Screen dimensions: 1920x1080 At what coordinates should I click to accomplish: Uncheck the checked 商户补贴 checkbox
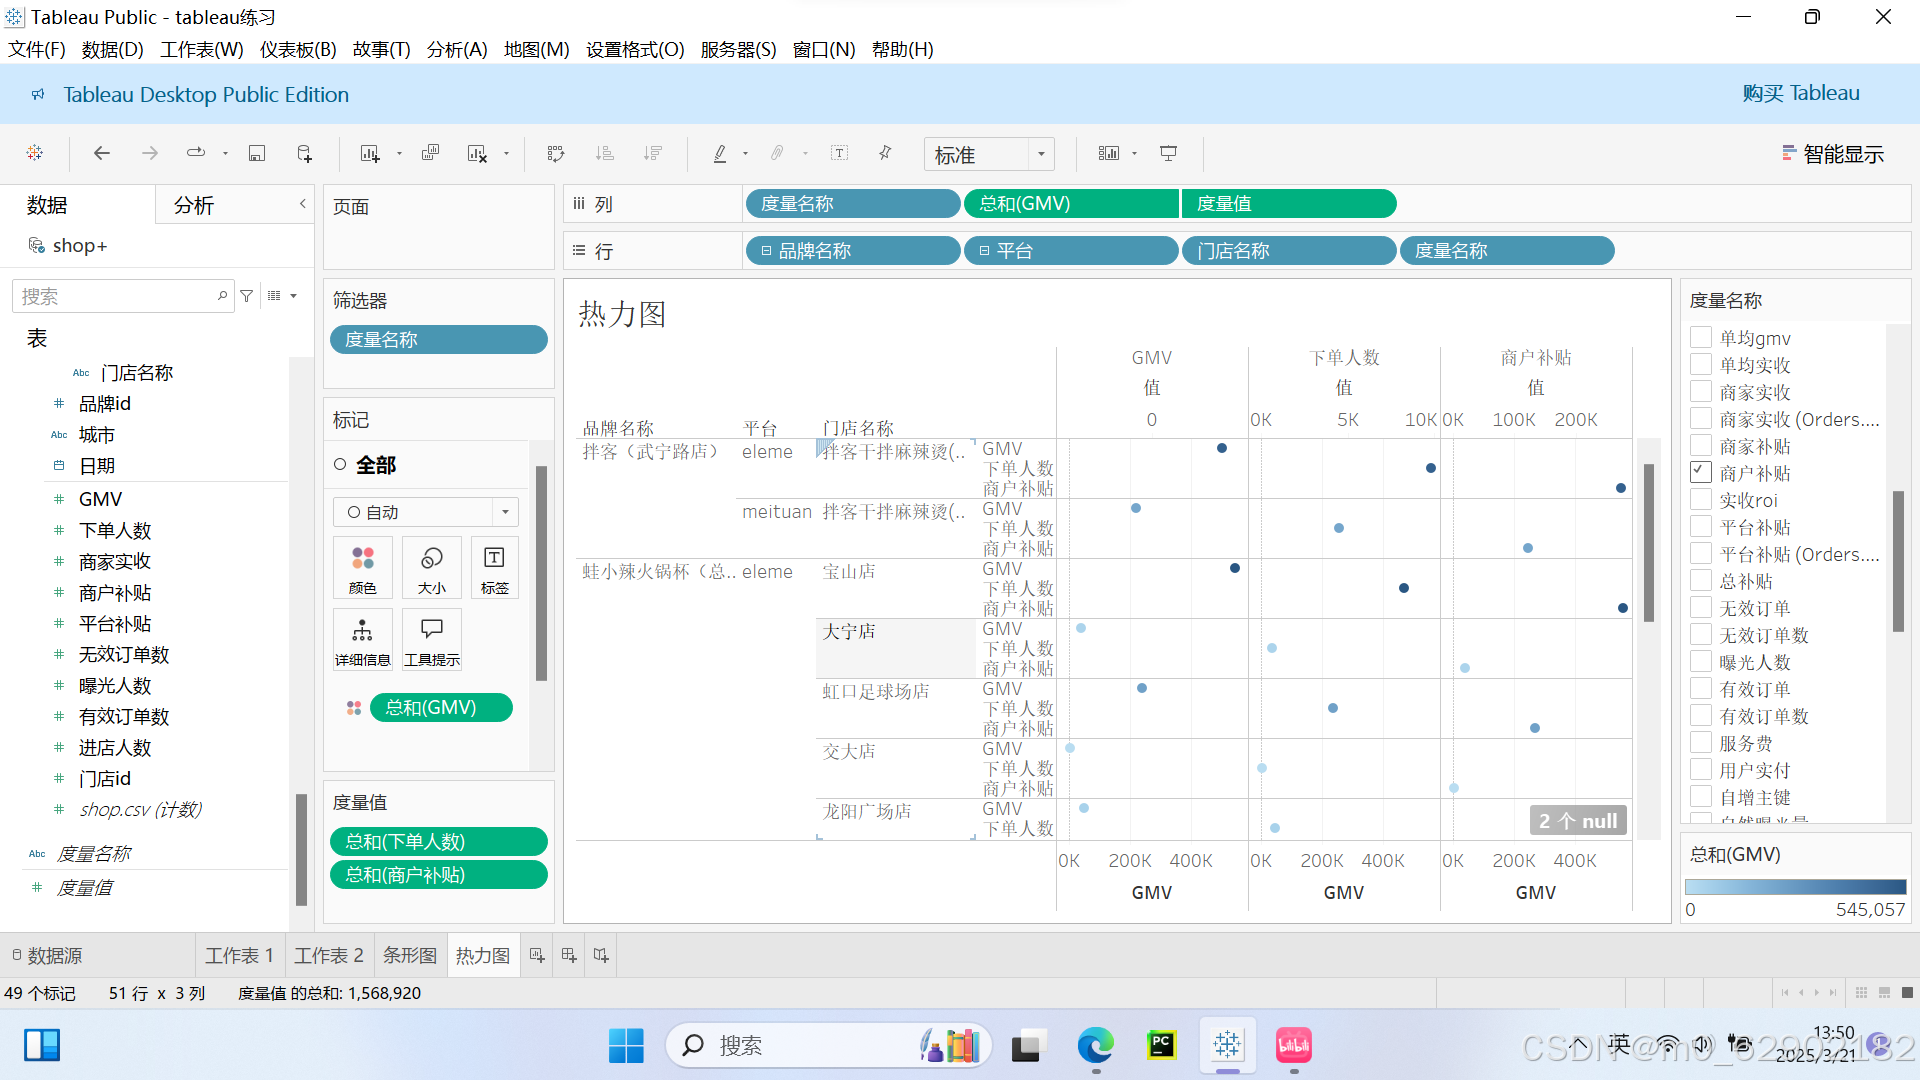click(x=1701, y=472)
